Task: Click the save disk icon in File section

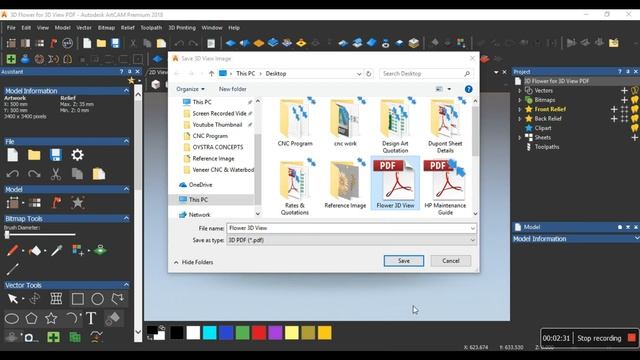Action: coord(56,155)
